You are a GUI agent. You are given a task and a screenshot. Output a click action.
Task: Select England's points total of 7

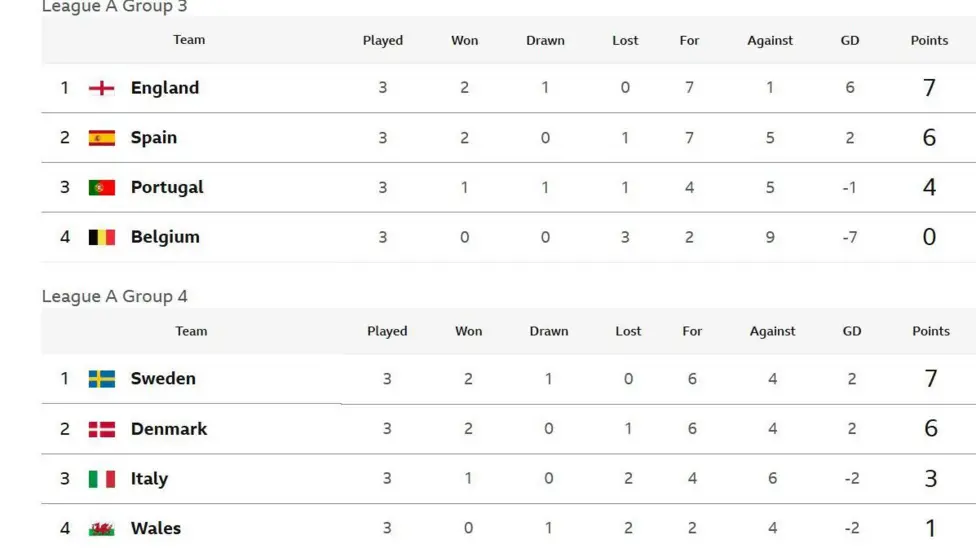(x=929, y=88)
